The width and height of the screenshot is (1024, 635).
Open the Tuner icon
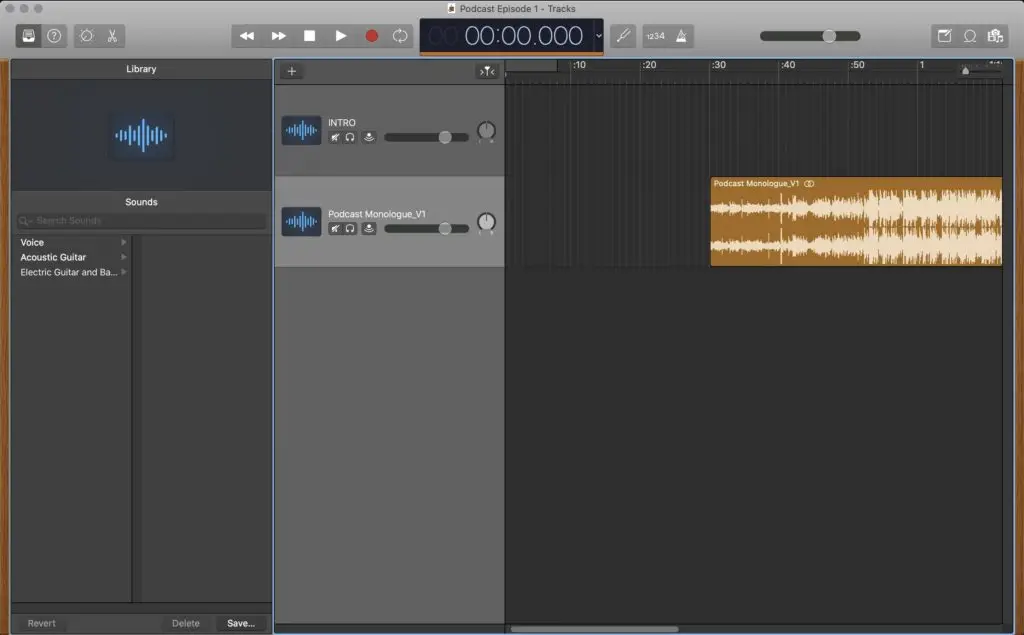(x=622, y=36)
